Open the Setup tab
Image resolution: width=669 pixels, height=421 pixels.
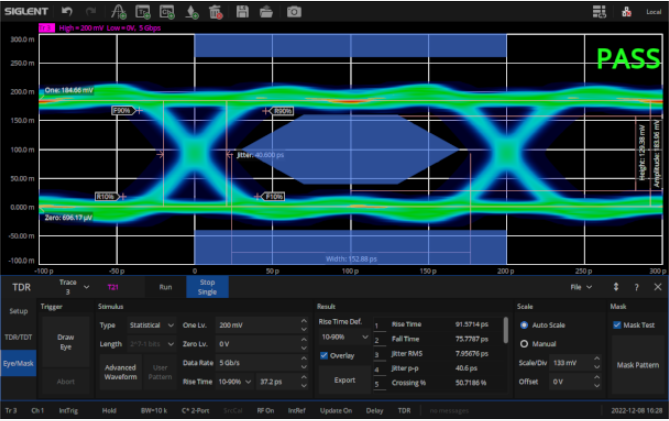[x=18, y=311]
